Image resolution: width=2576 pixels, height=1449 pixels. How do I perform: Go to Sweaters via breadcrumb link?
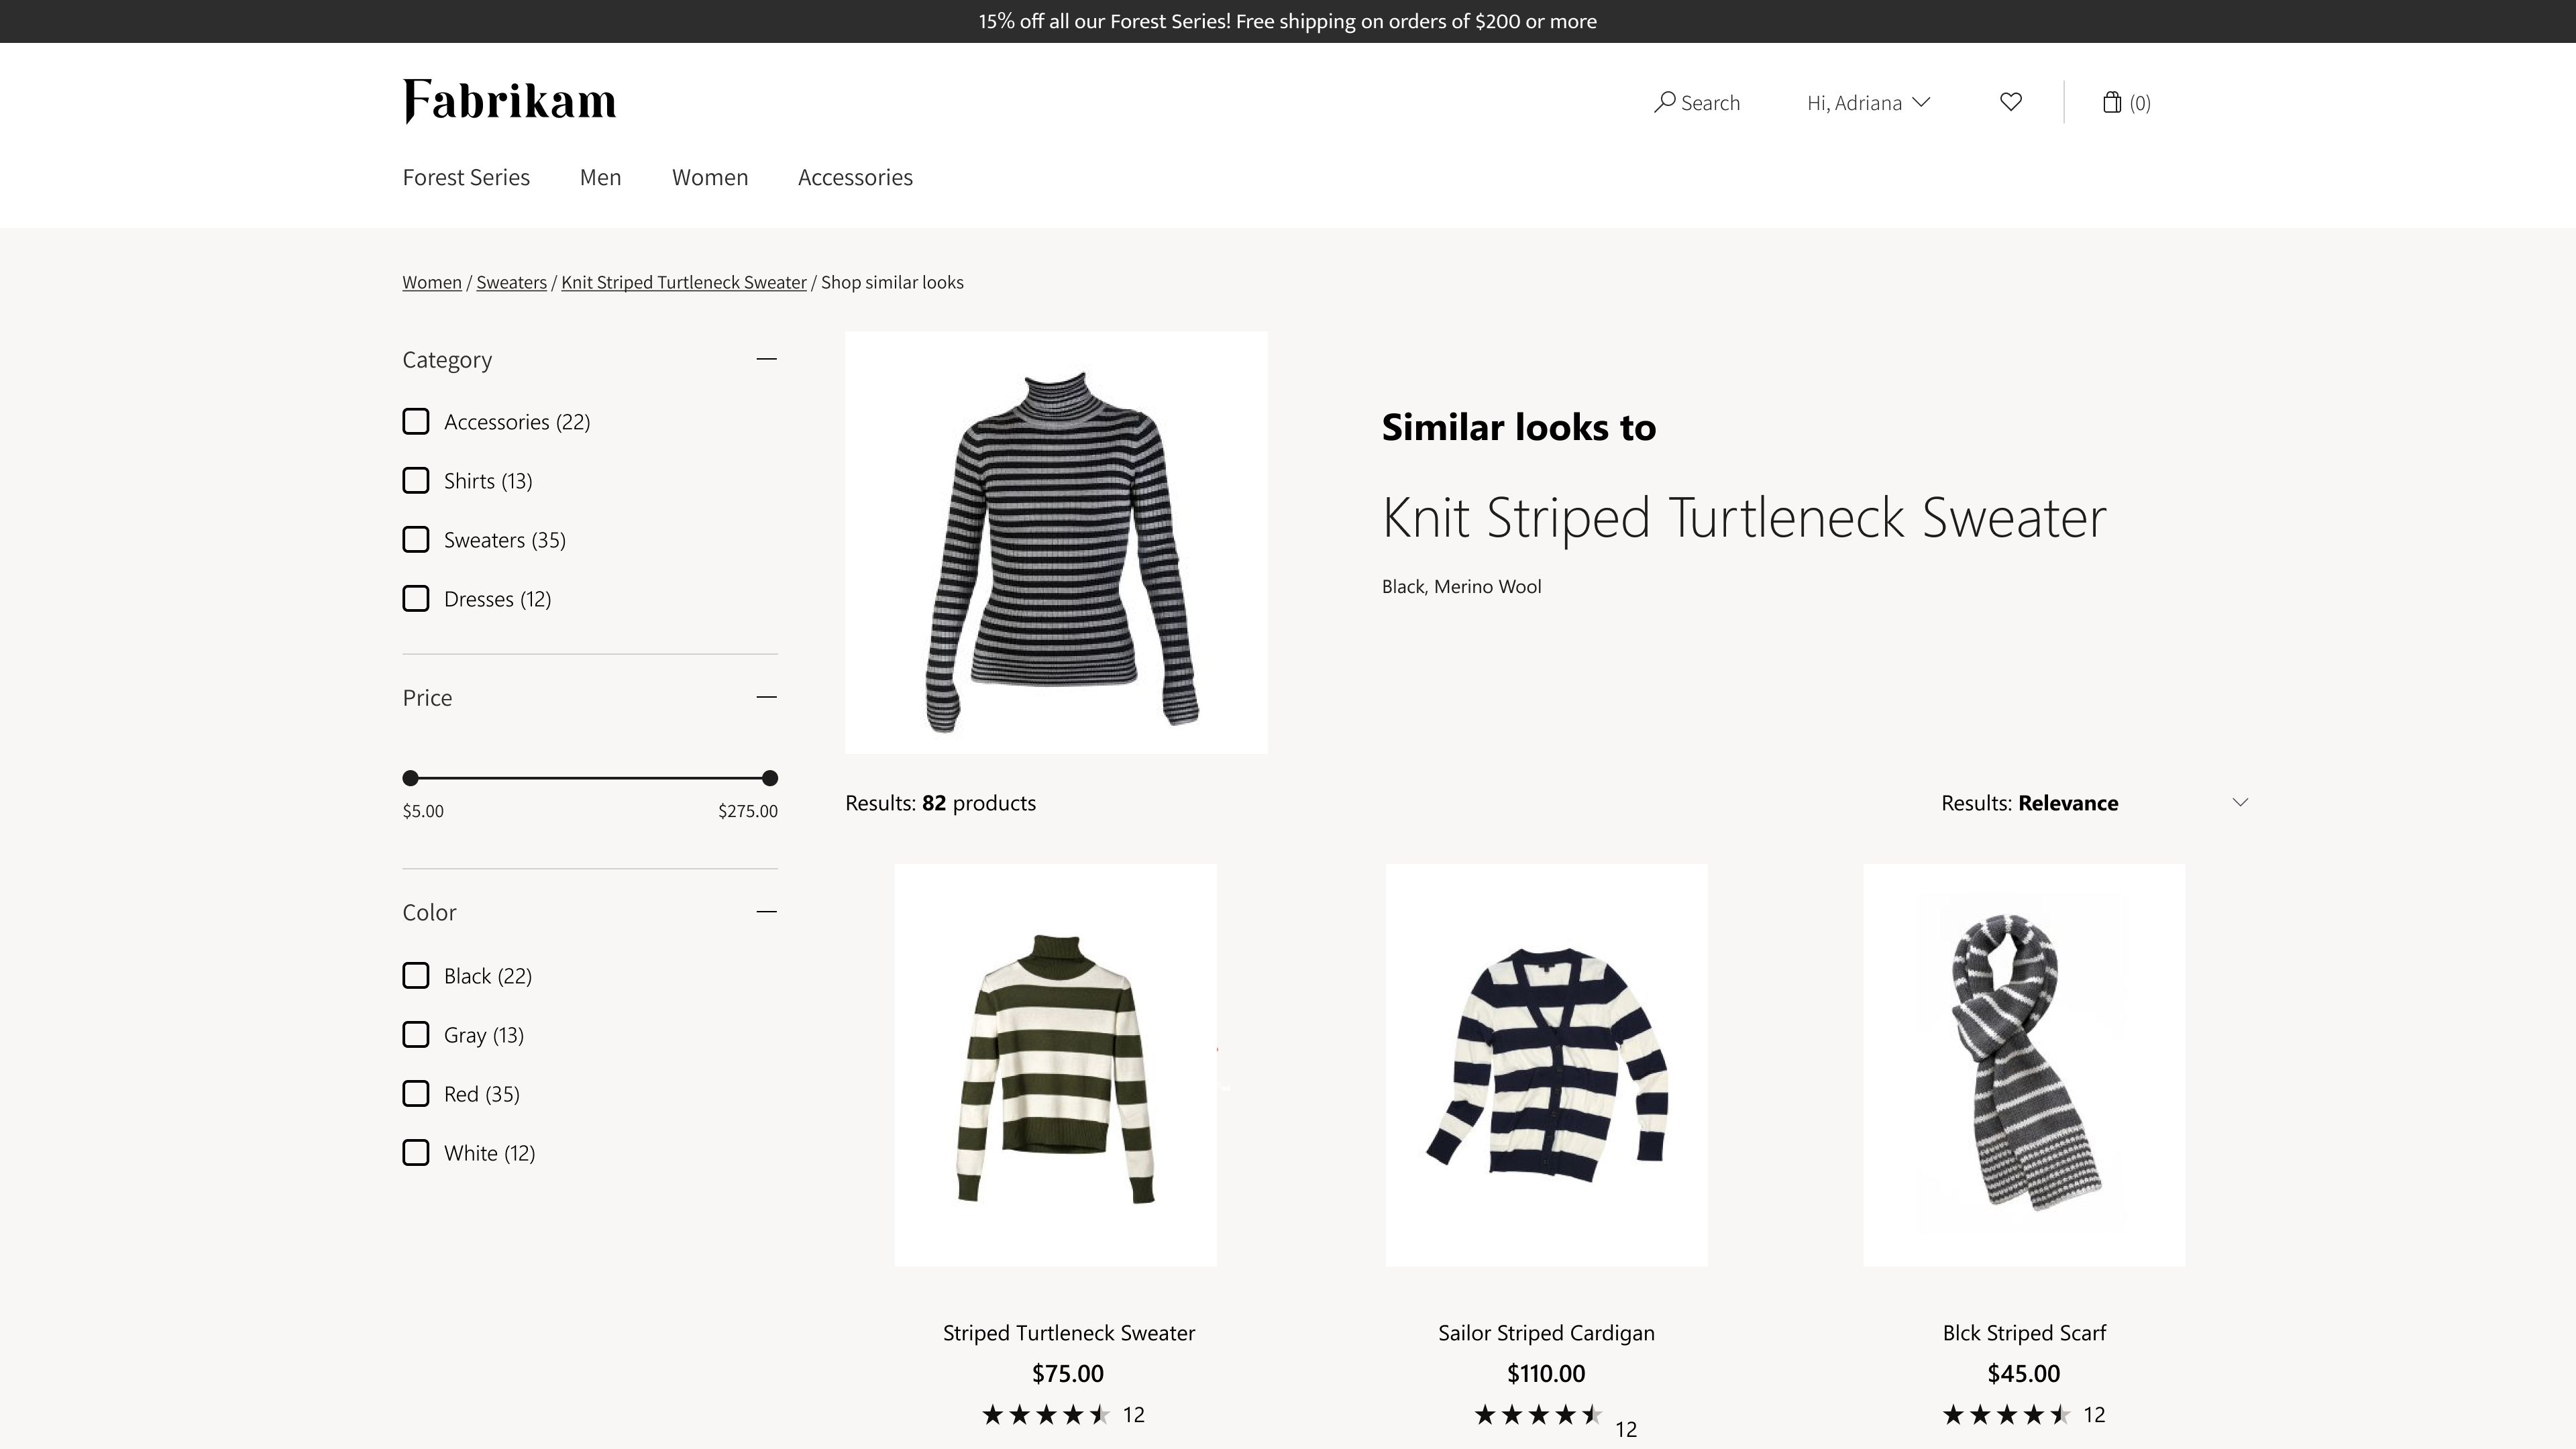pyautogui.click(x=511, y=282)
